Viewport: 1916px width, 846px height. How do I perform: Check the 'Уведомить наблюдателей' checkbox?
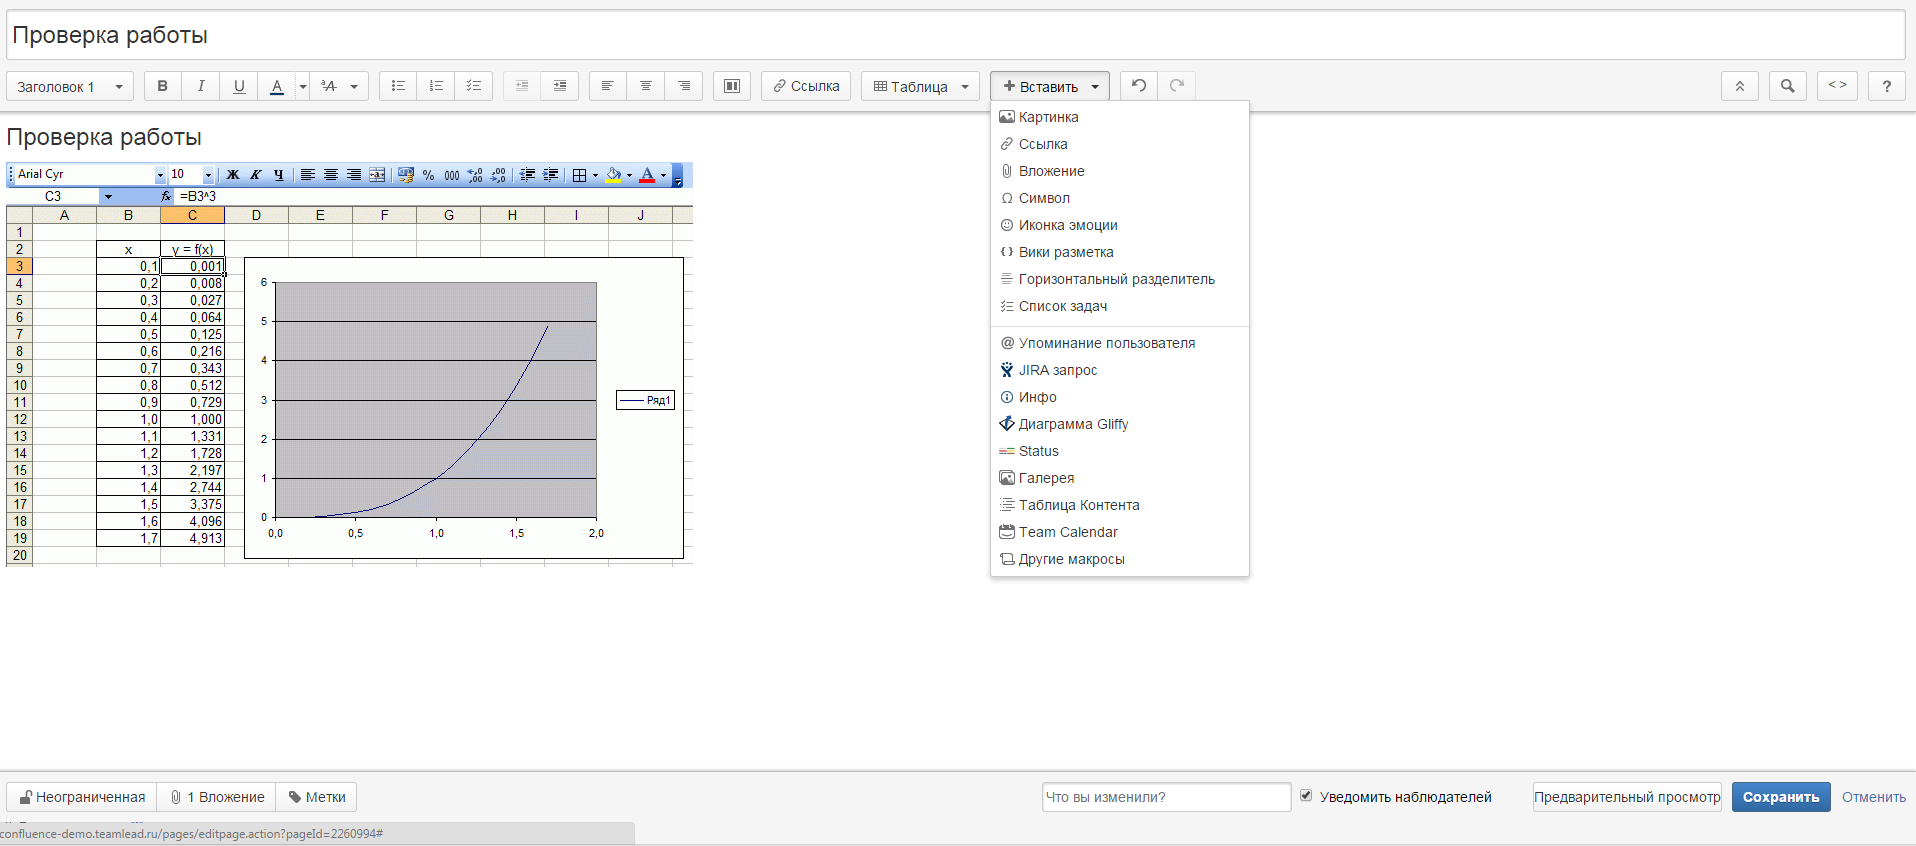pyautogui.click(x=1306, y=796)
